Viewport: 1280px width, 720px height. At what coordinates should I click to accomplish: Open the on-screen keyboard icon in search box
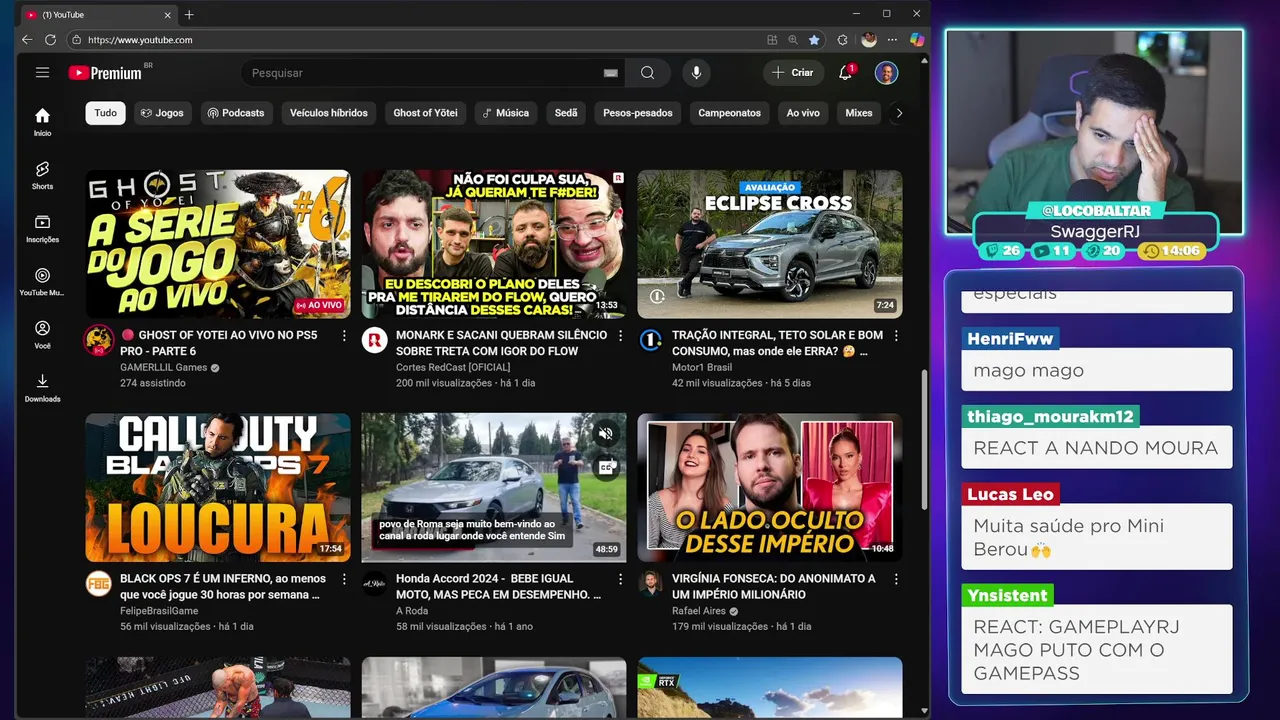611,73
